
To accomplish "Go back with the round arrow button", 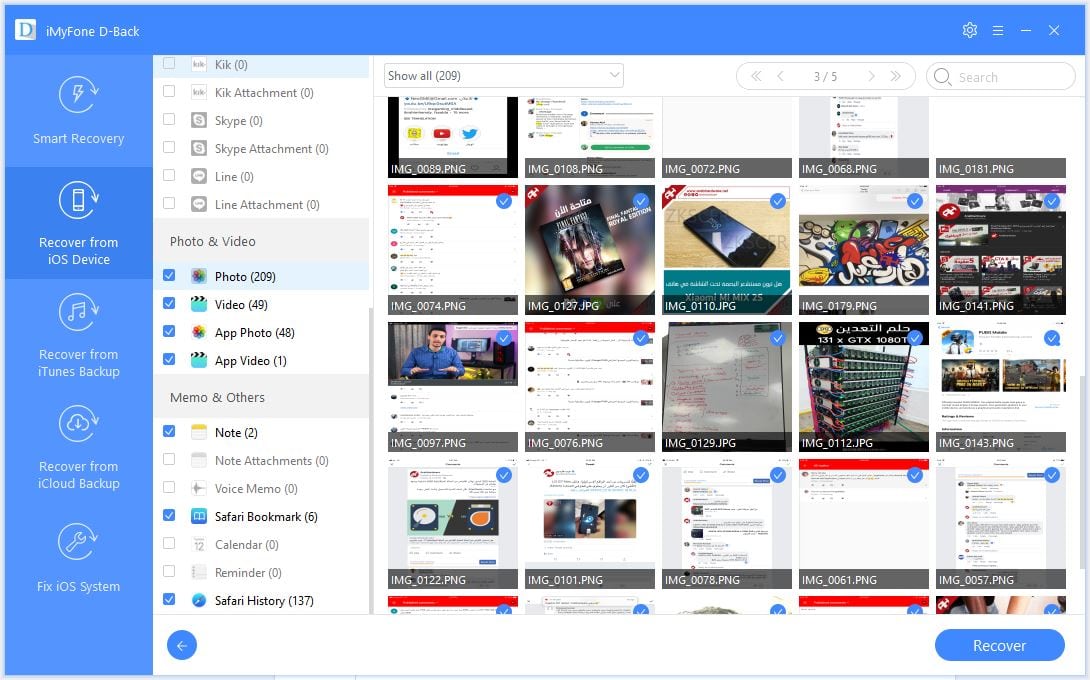I will [x=182, y=645].
